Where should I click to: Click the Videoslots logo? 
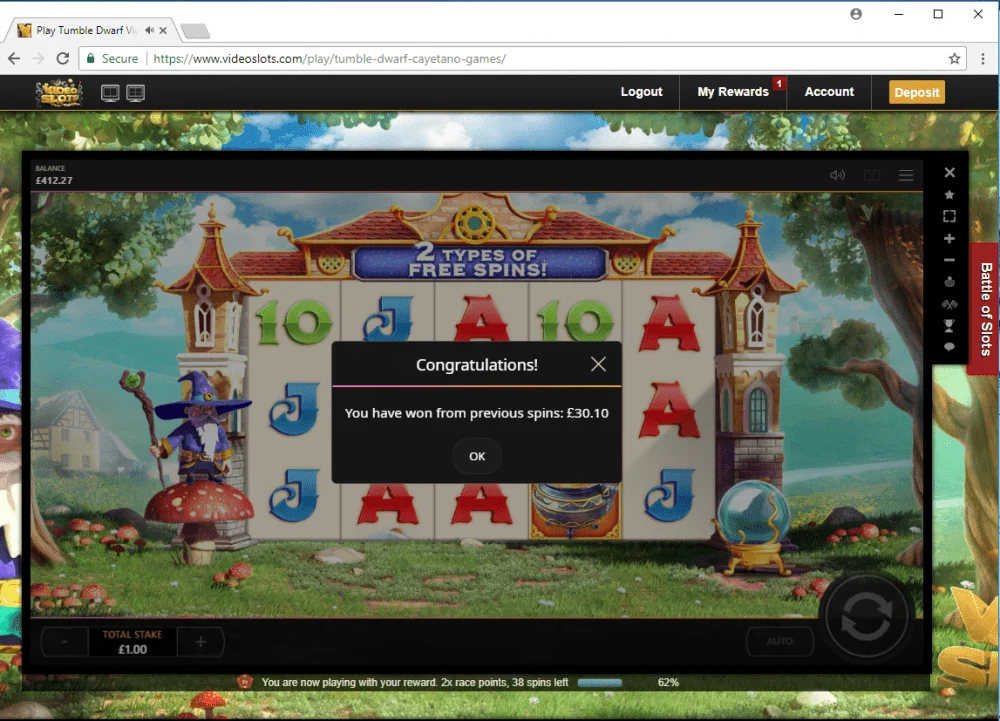[59, 93]
